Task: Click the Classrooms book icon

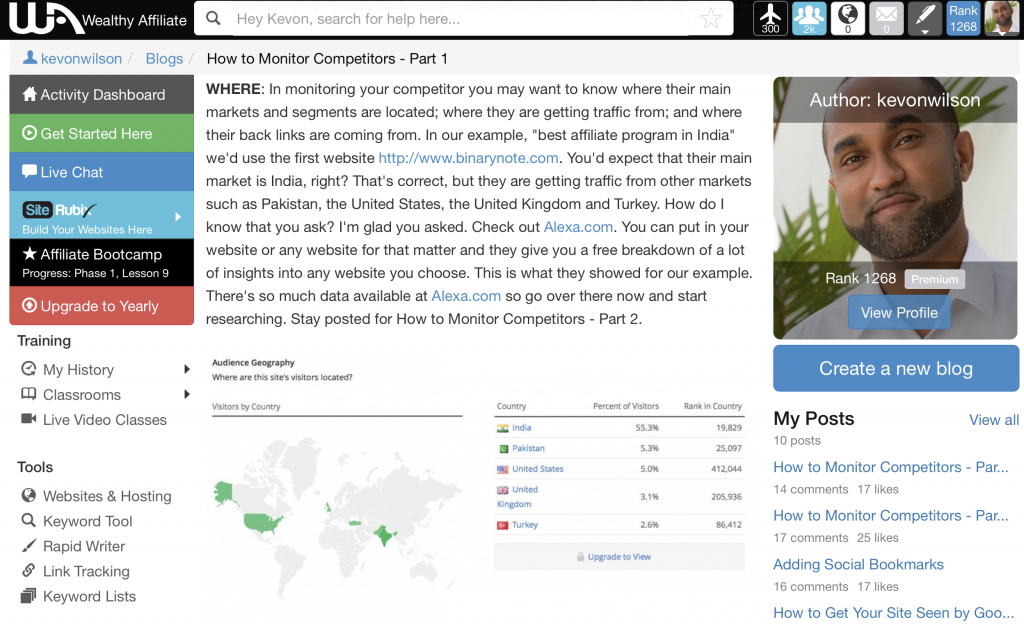Action: (x=29, y=394)
